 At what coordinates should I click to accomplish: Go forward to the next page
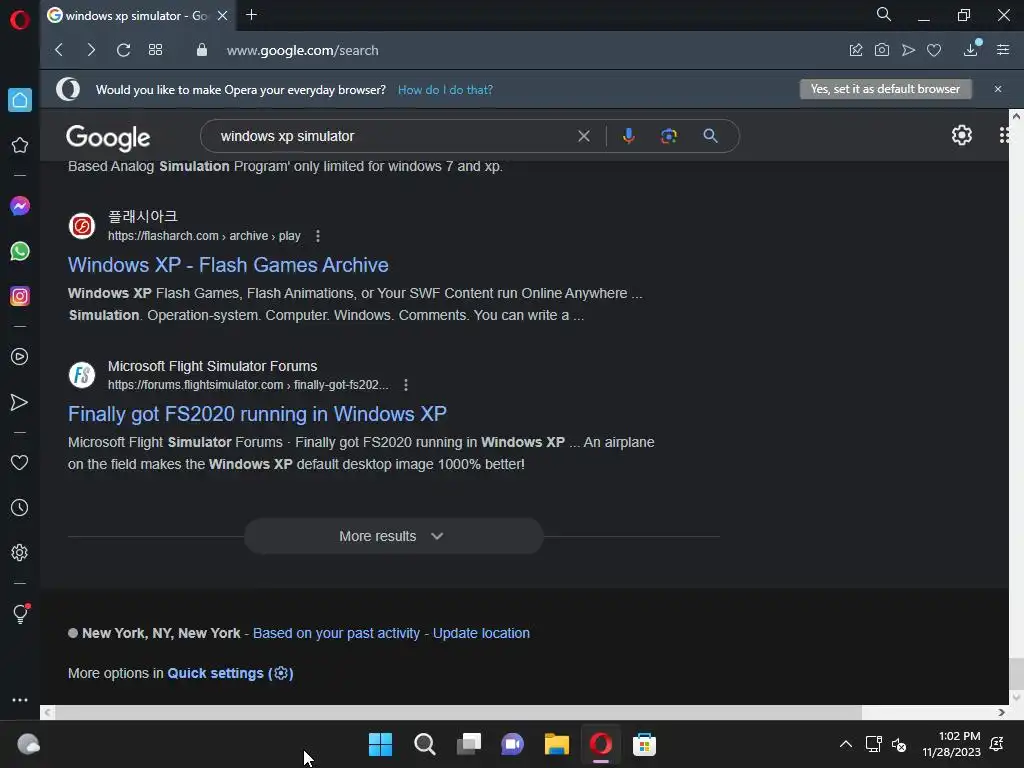pyautogui.click(x=91, y=50)
